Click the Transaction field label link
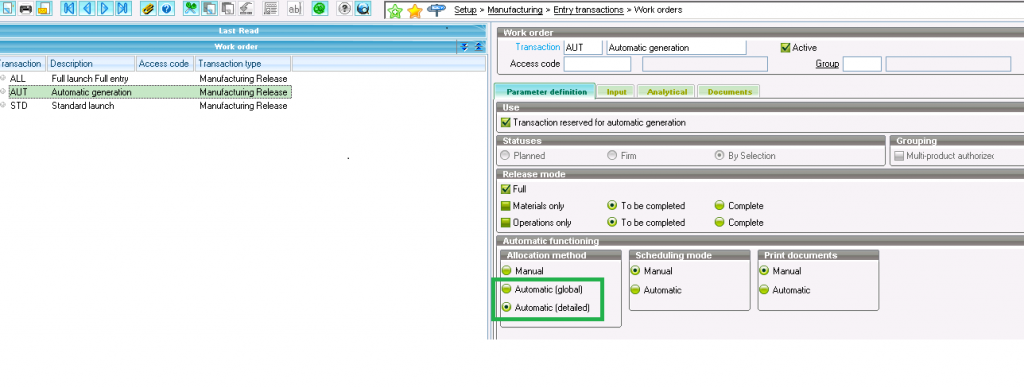This screenshot has width=1024, height=388. pos(537,47)
